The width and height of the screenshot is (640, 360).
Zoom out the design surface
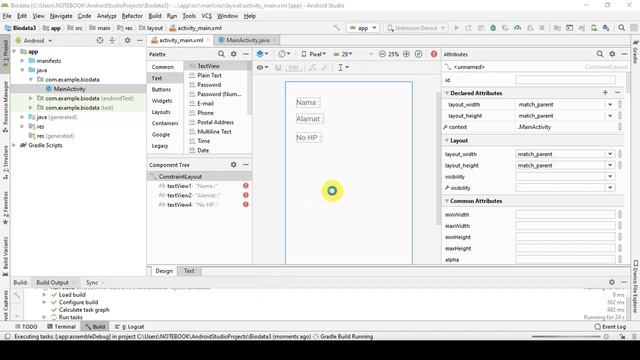tap(382, 54)
